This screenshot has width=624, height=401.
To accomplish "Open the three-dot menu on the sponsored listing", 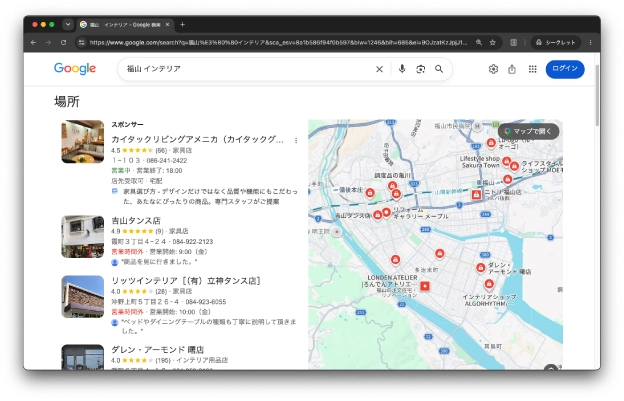I will 296,140.
